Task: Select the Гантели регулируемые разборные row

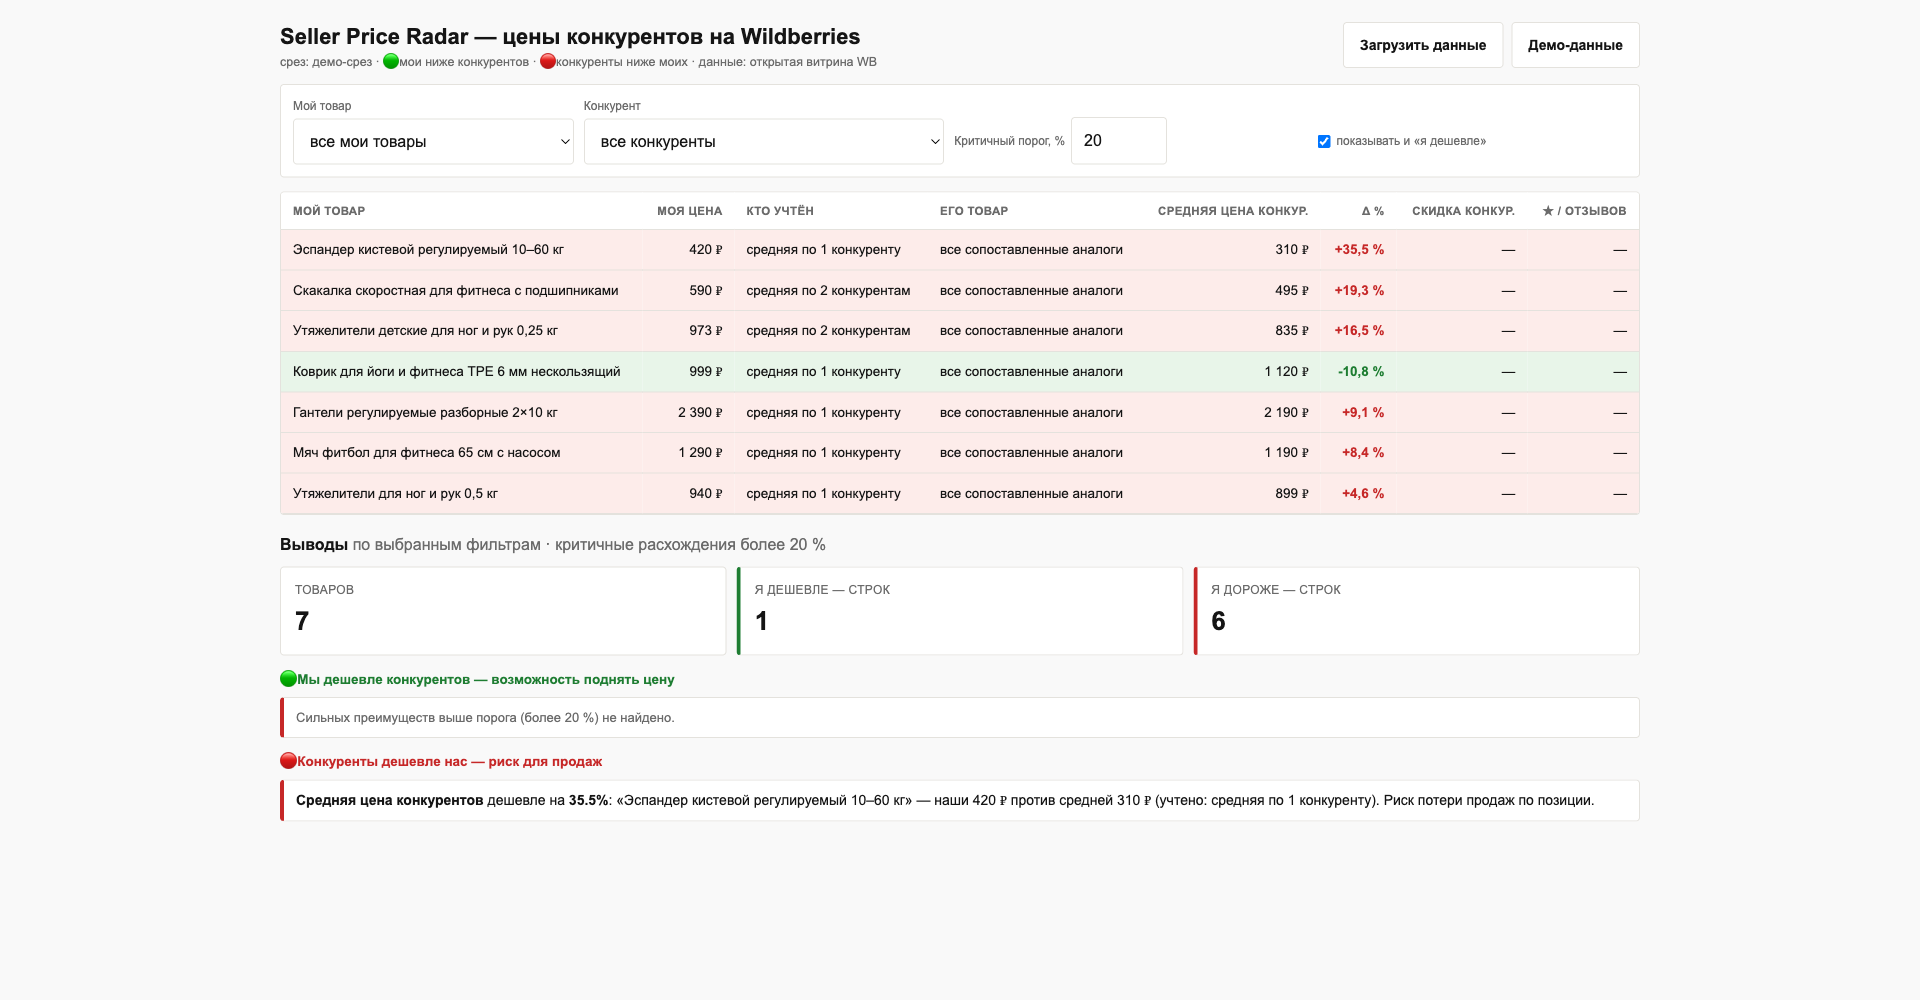Action: (x=960, y=413)
